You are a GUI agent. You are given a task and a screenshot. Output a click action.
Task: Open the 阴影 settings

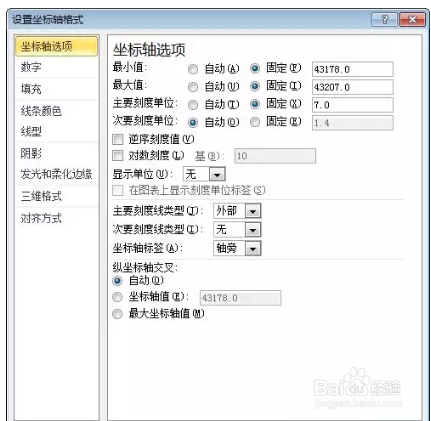[x=57, y=153]
